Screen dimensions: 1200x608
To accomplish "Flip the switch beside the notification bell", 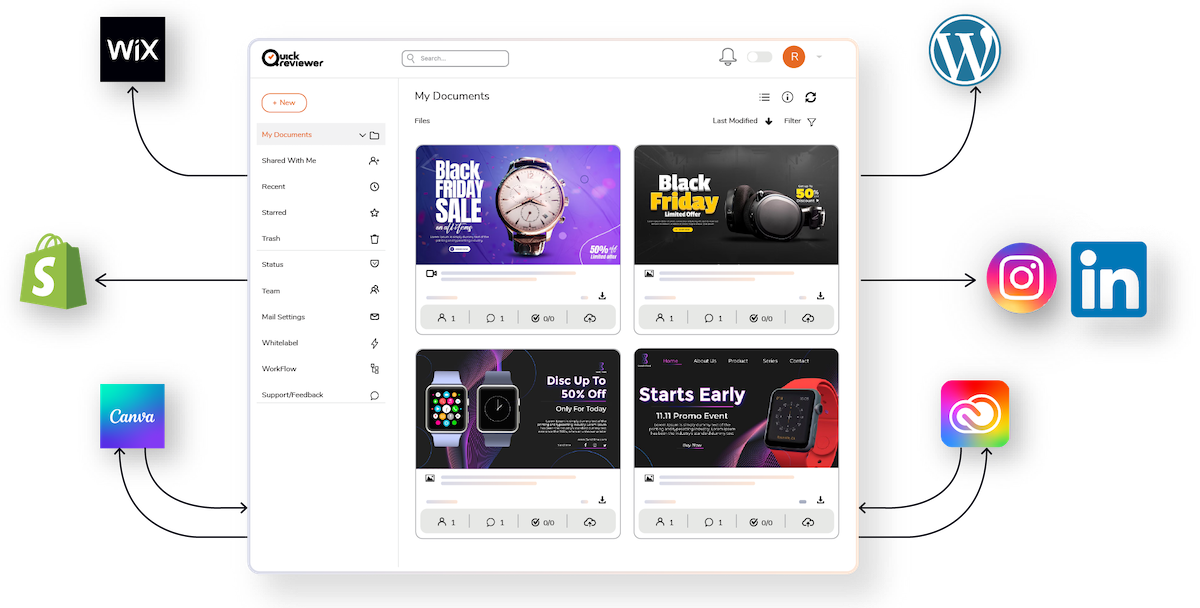I will 758,57.
